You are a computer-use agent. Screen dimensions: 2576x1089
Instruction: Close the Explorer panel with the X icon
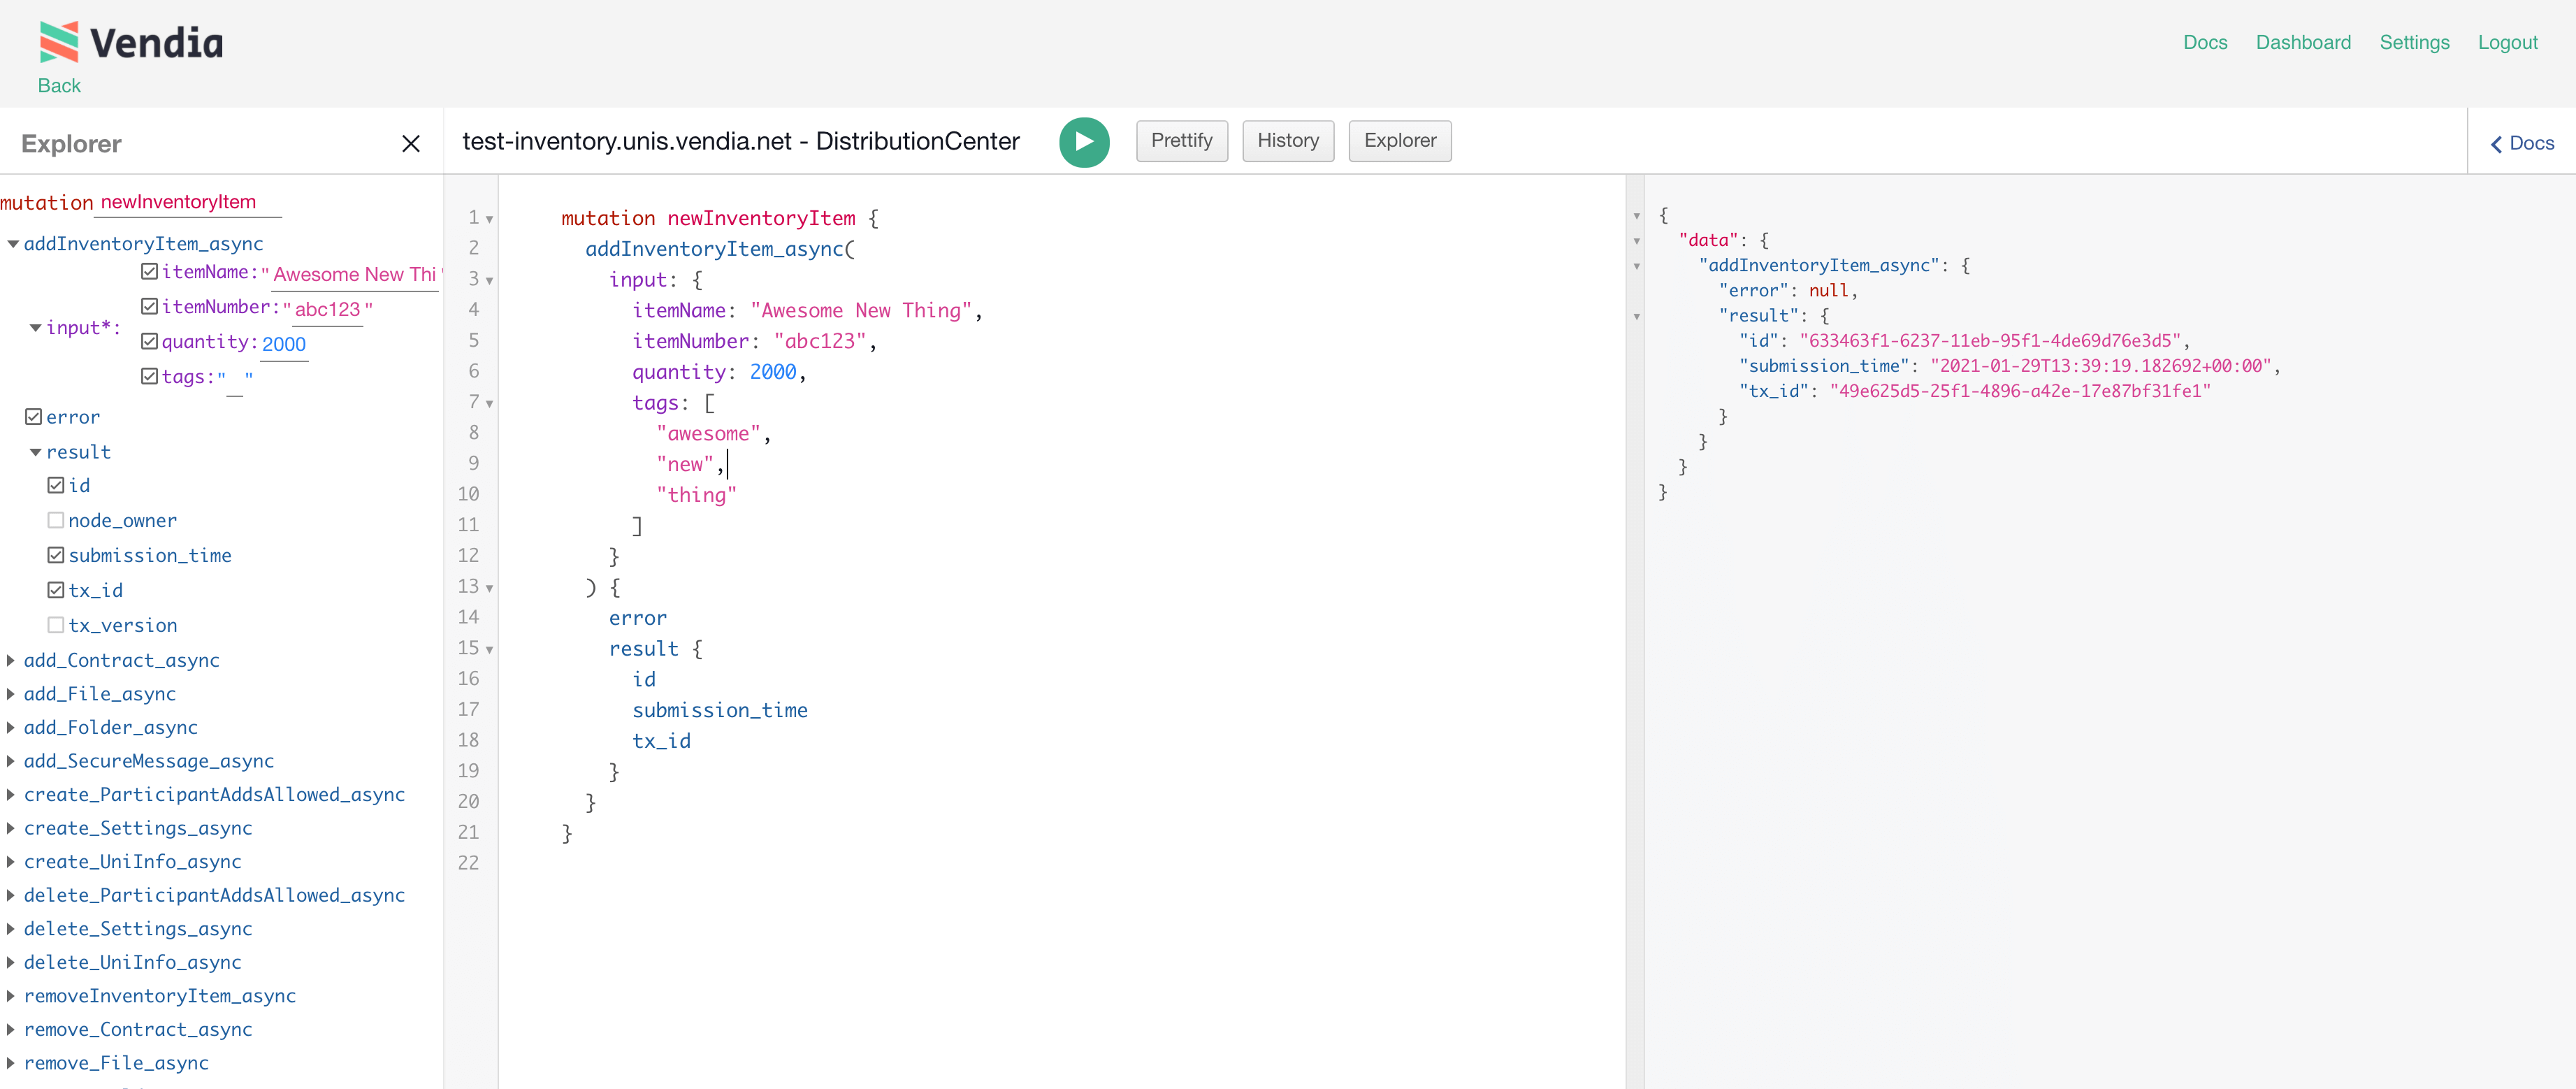click(411, 144)
